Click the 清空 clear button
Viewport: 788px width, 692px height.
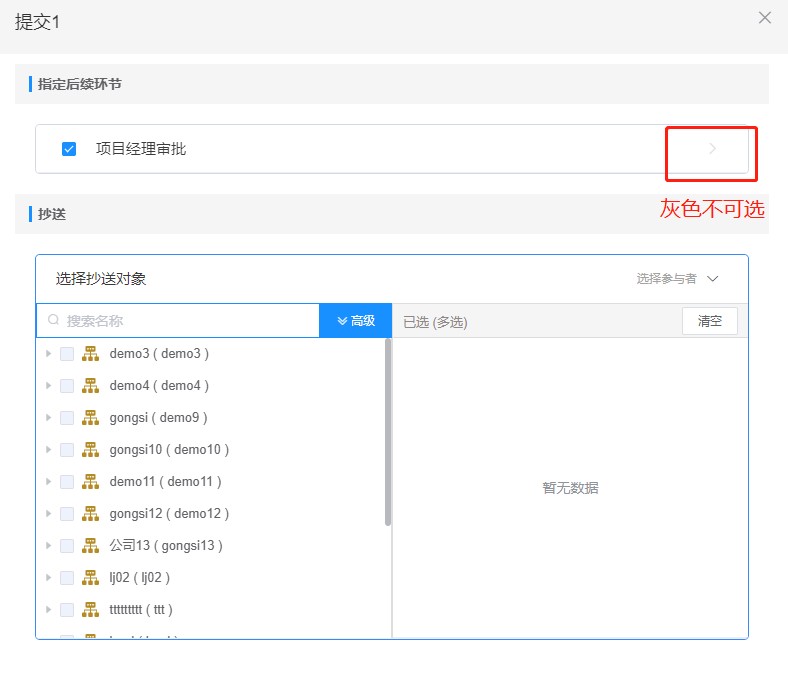(709, 321)
